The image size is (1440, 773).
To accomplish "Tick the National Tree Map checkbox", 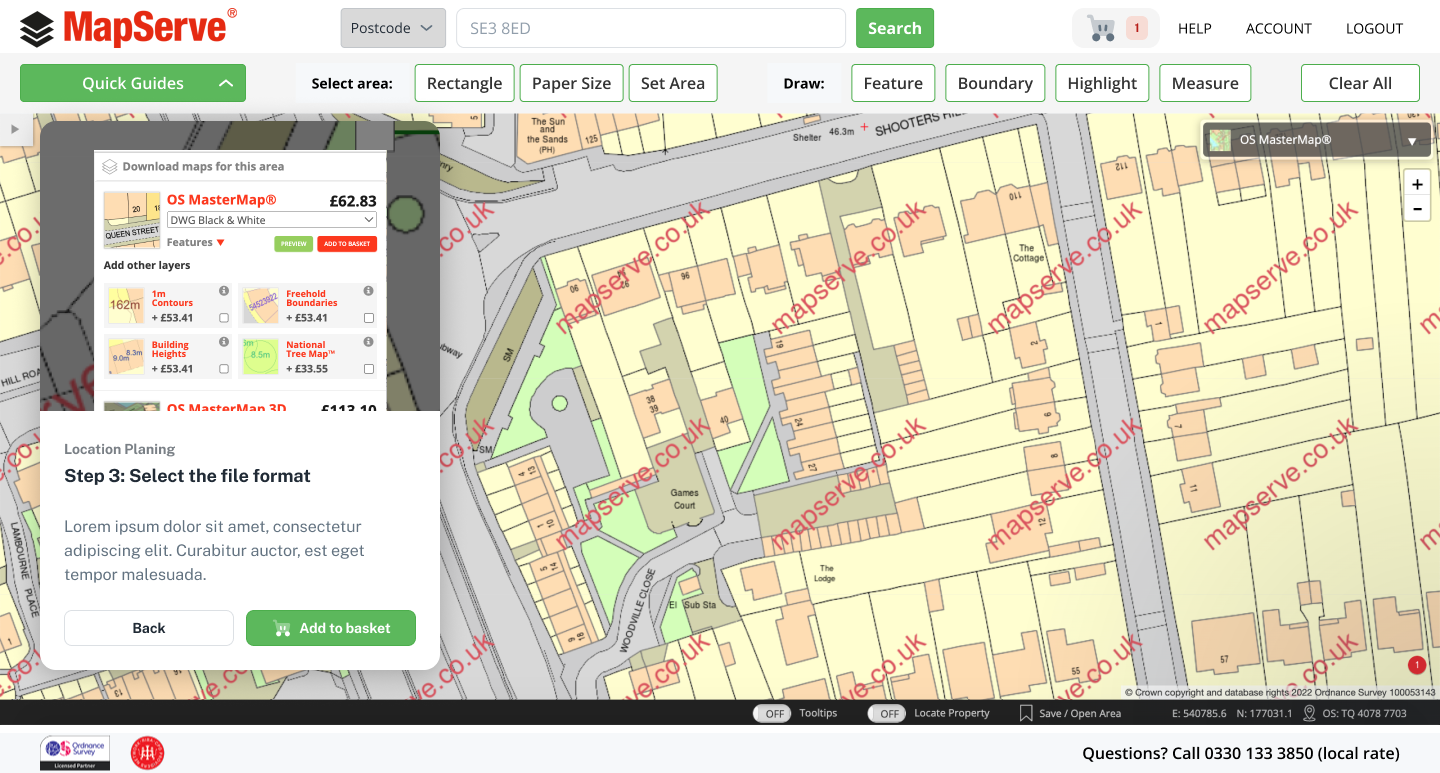I will [x=369, y=369].
